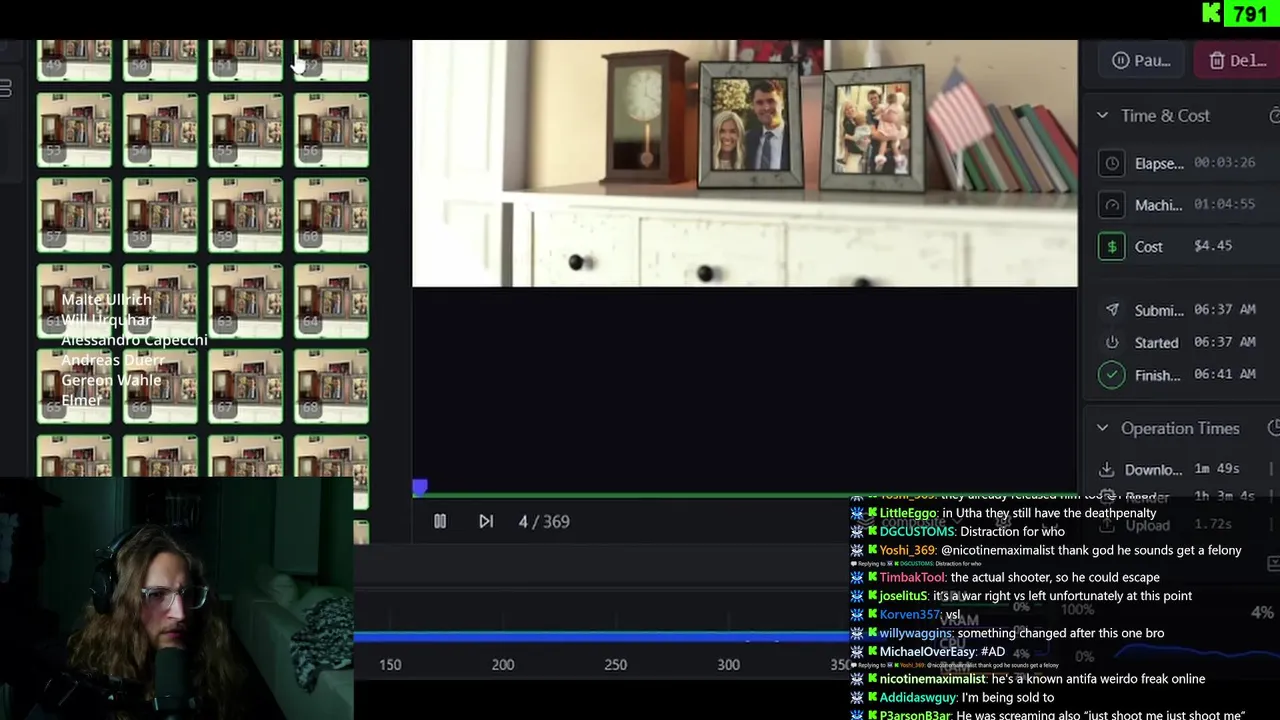
Task: Select frame thumbnail 57
Action: (x=74, y=215)
